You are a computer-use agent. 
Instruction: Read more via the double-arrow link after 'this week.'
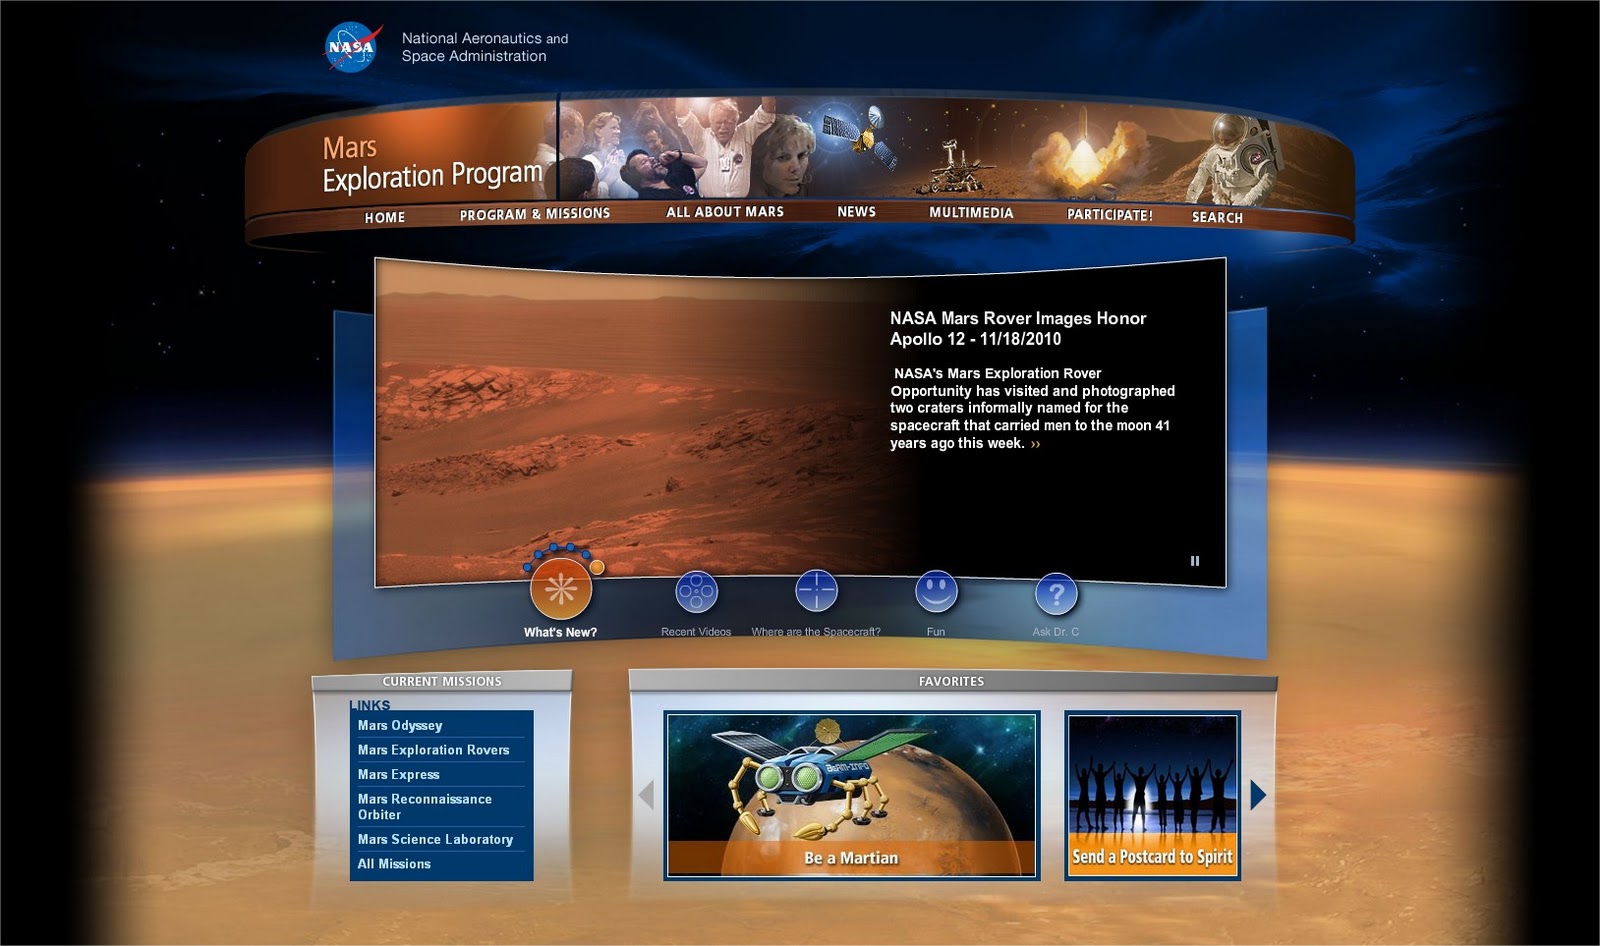coord(1035,444)
